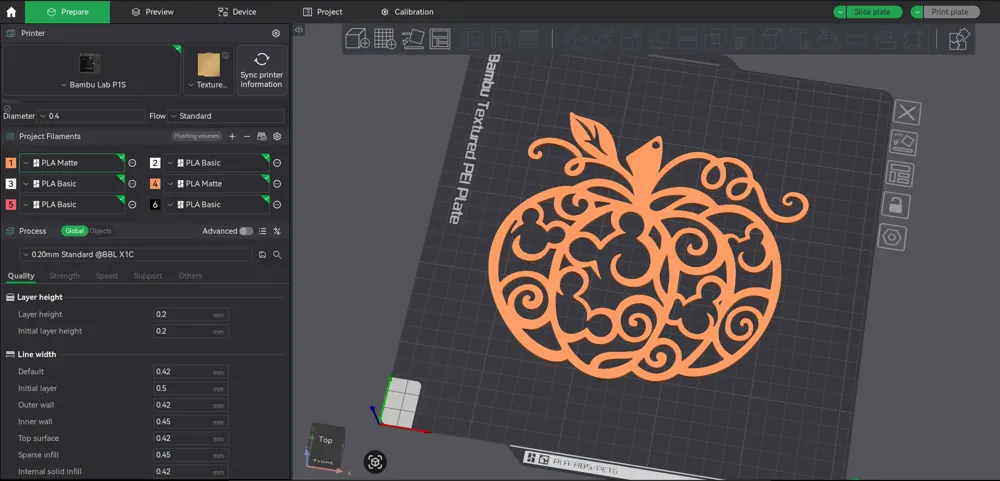Click the view orientation cube
The height and width of the screenshot is (481, 1000).
pyautogui.click(x=327, y=445)
